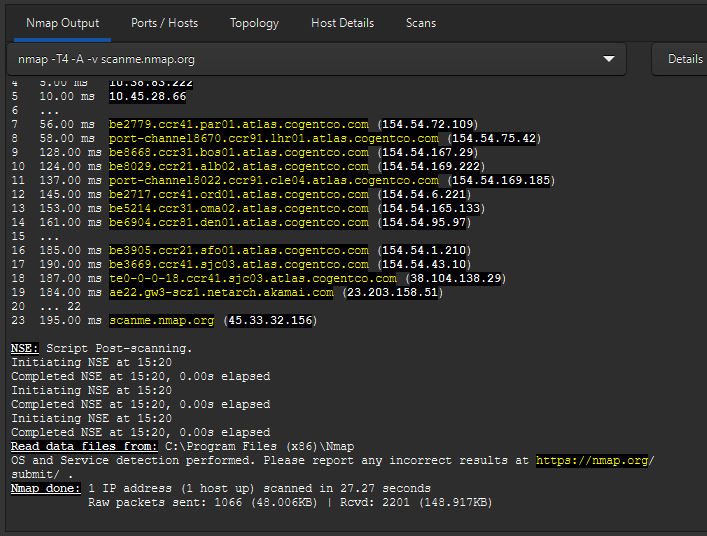This screenshot has width=707, height=536.
Task: Click IP address 154.54.169.222
Action: pyautogui.click(x=431, y=166)
